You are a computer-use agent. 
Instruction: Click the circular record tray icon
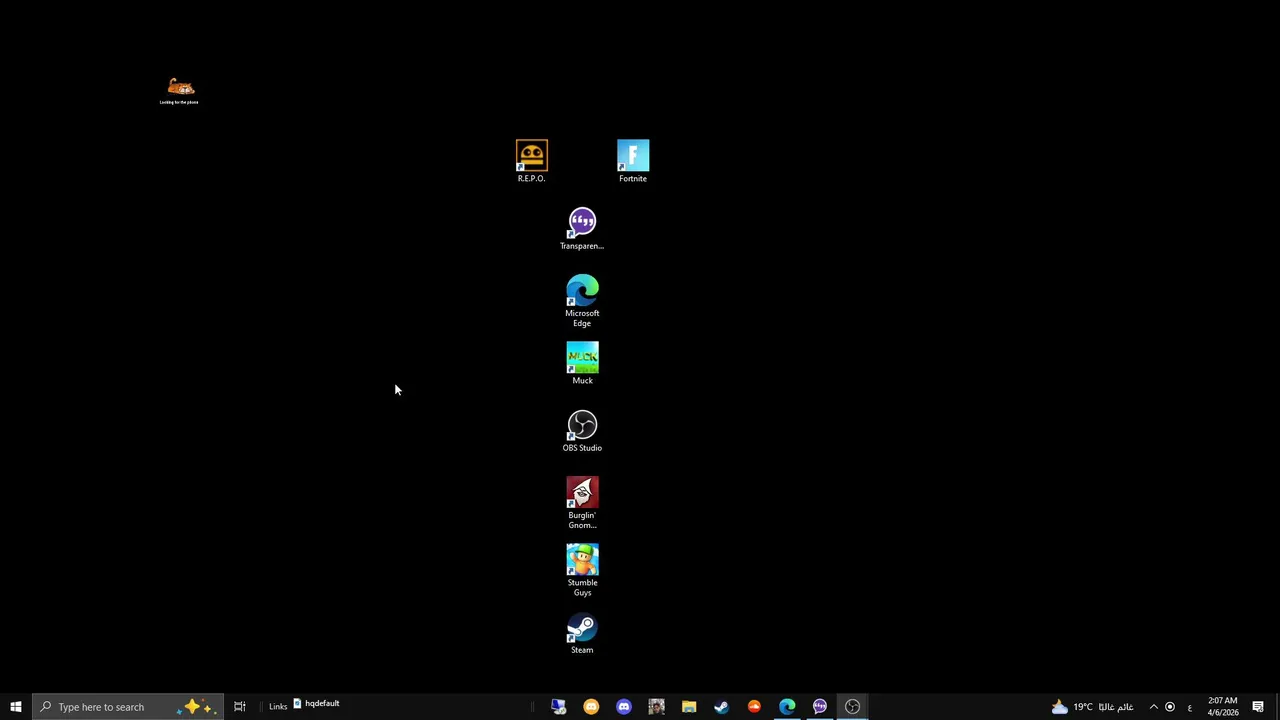click(1170, 707)
